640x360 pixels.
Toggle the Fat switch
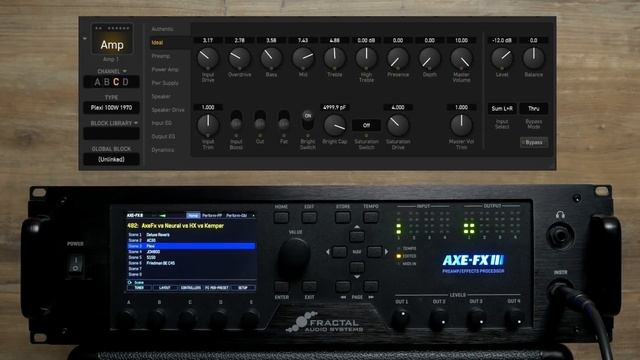(x=284, y=120)
